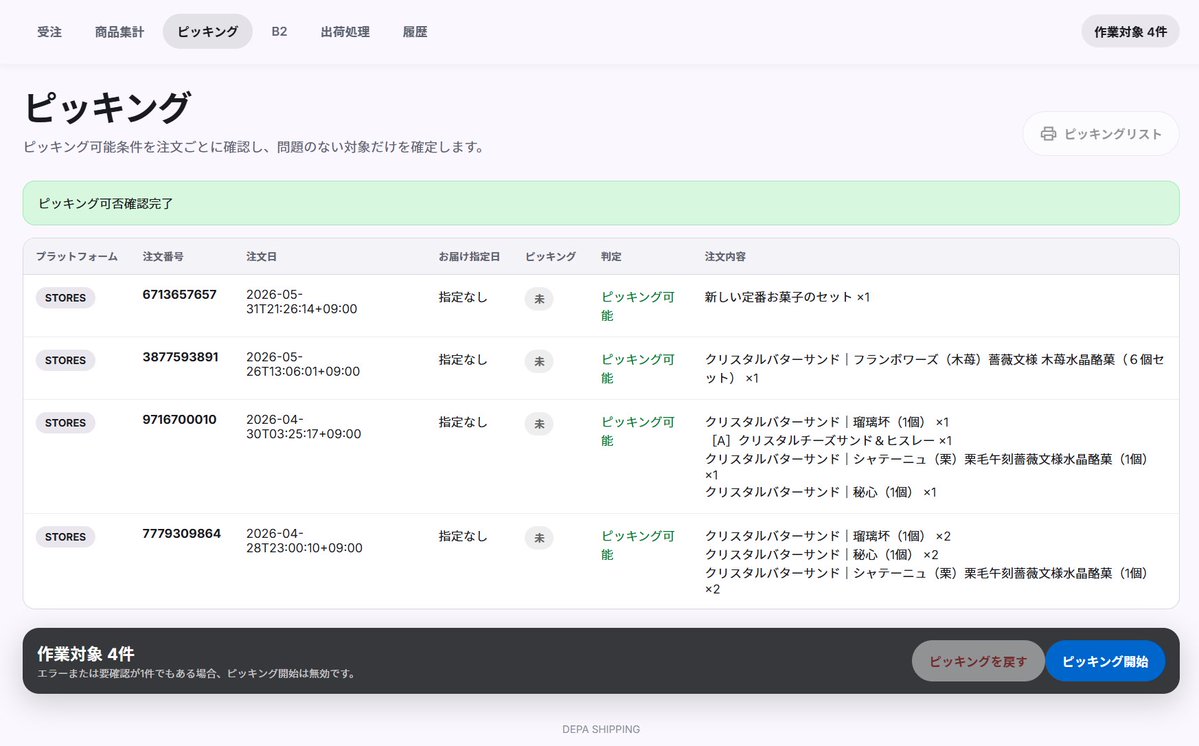The height and width of the screenshot is (746, 1199).
Task: Go to the 出荷処理 tab
Action: coord(345,31)
